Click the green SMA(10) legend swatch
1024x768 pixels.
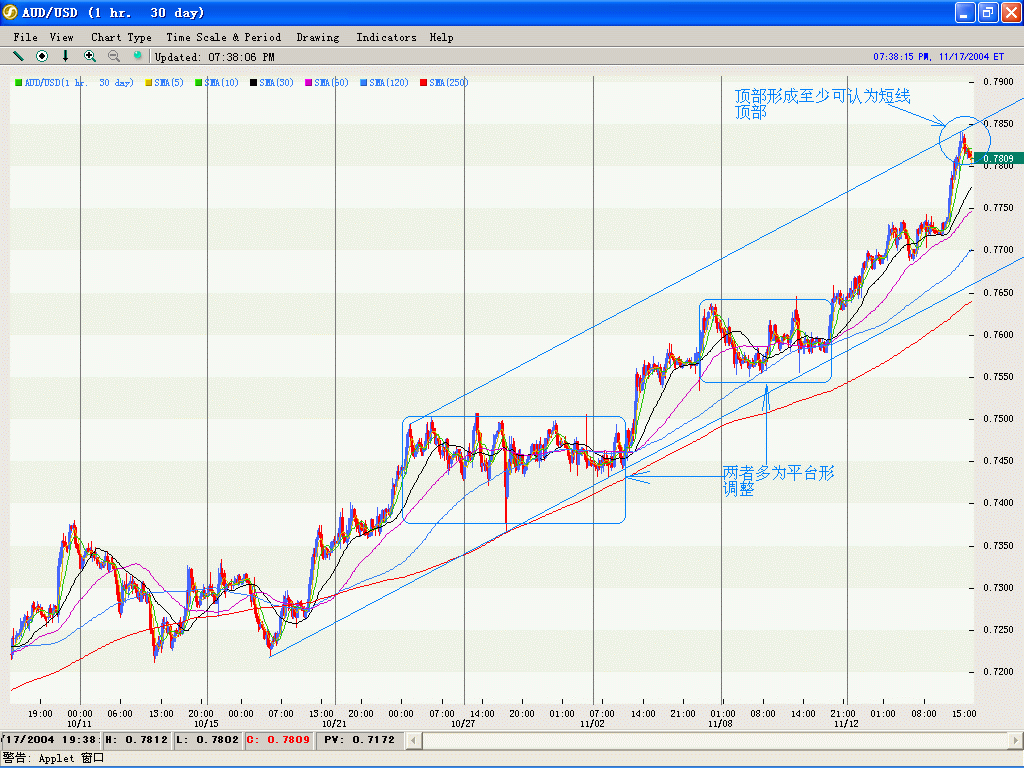tap(199, 82)
